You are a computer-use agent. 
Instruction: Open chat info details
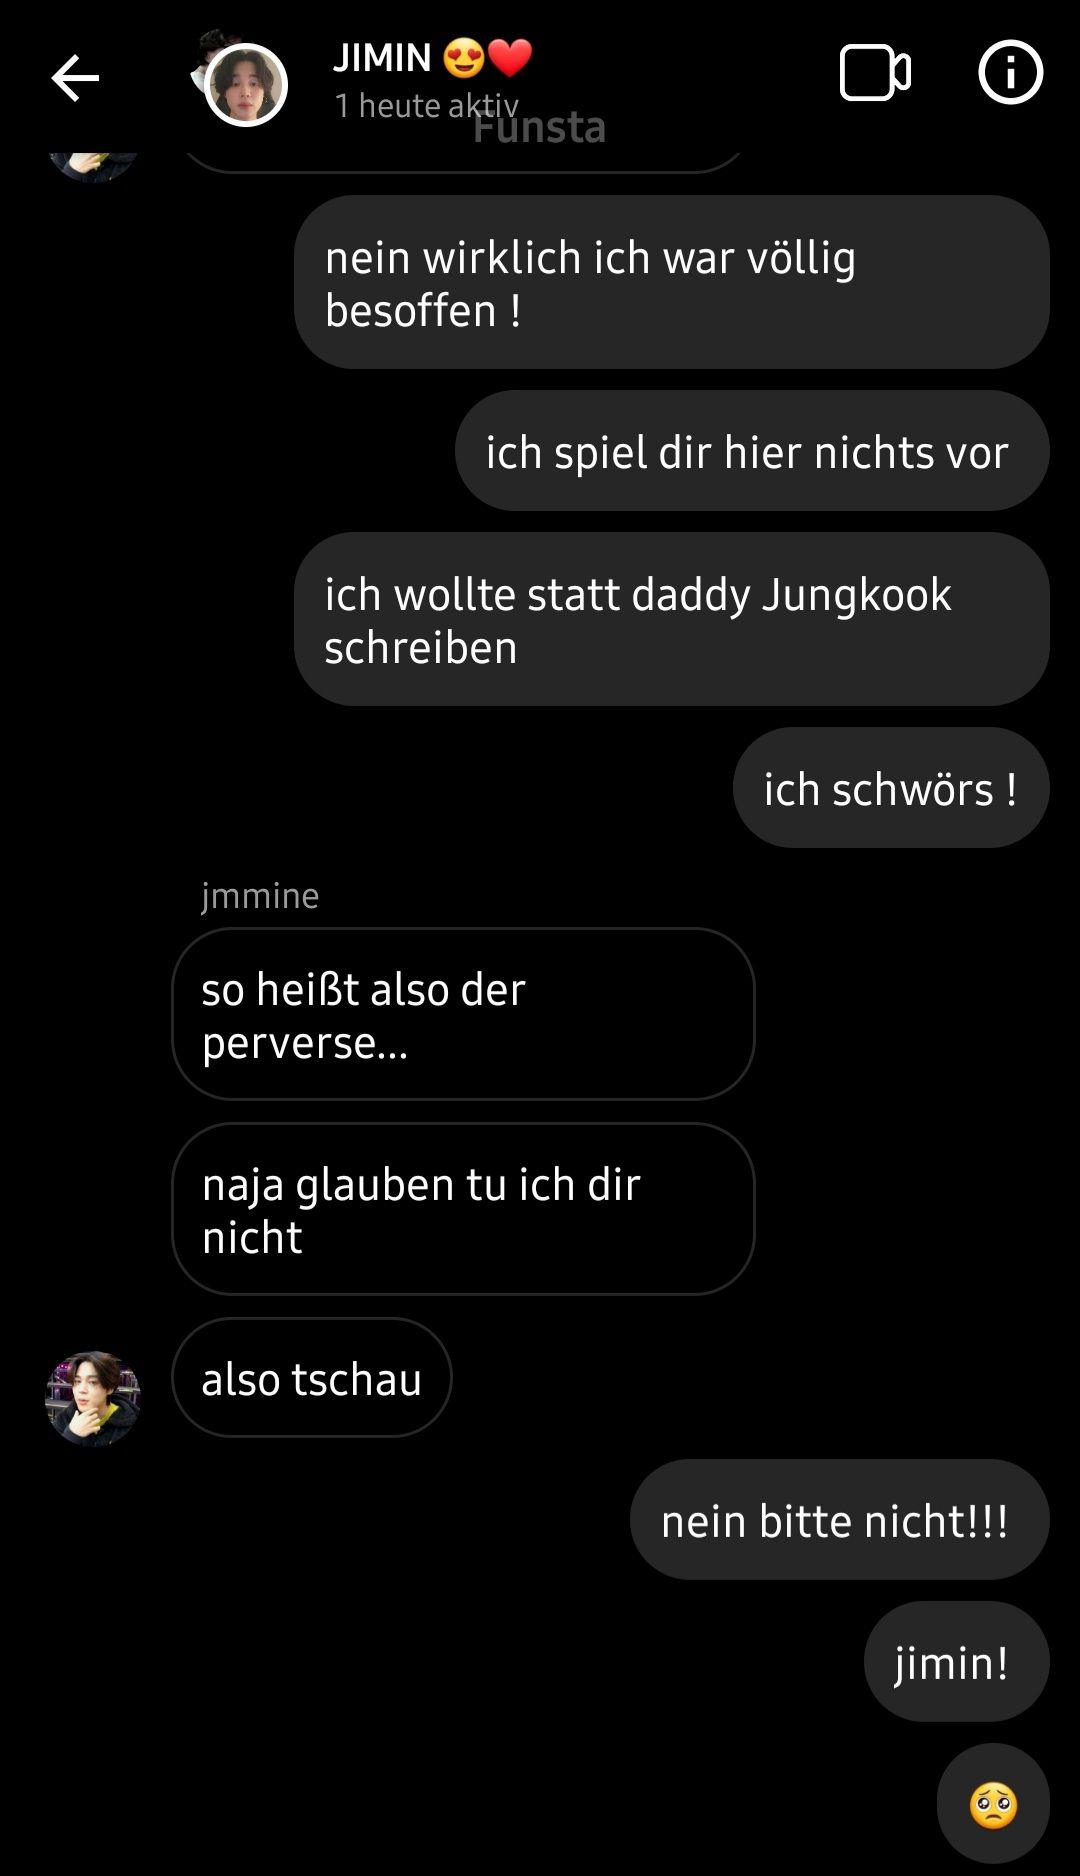[x=1010, y=72]
